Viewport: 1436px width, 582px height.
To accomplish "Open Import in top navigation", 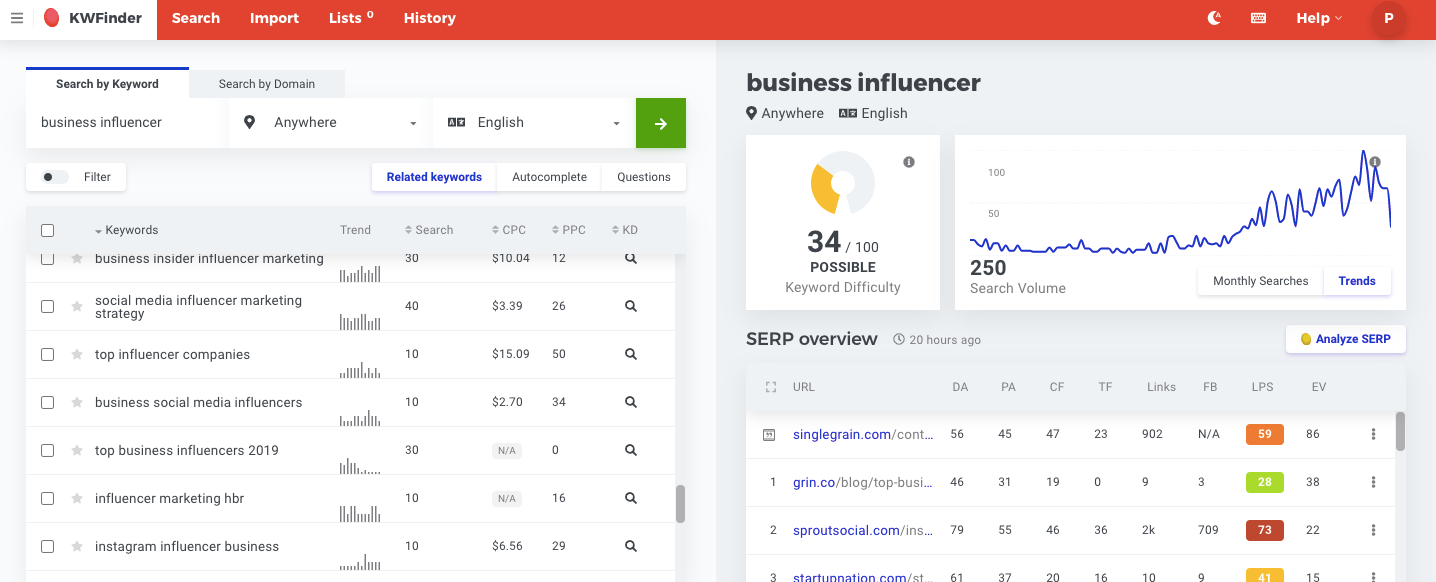I will [x=274, y=18].
